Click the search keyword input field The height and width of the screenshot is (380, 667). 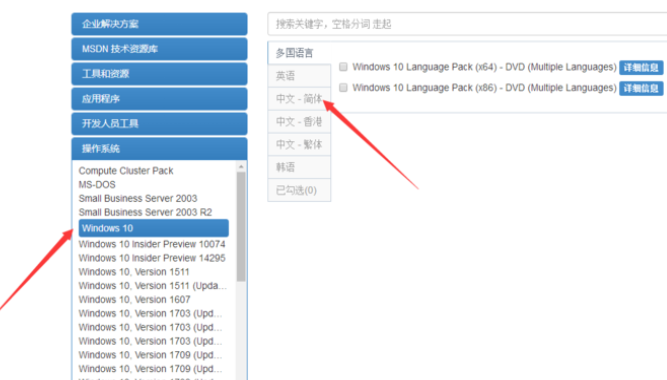pyautogui.click(x=467, y=24)
